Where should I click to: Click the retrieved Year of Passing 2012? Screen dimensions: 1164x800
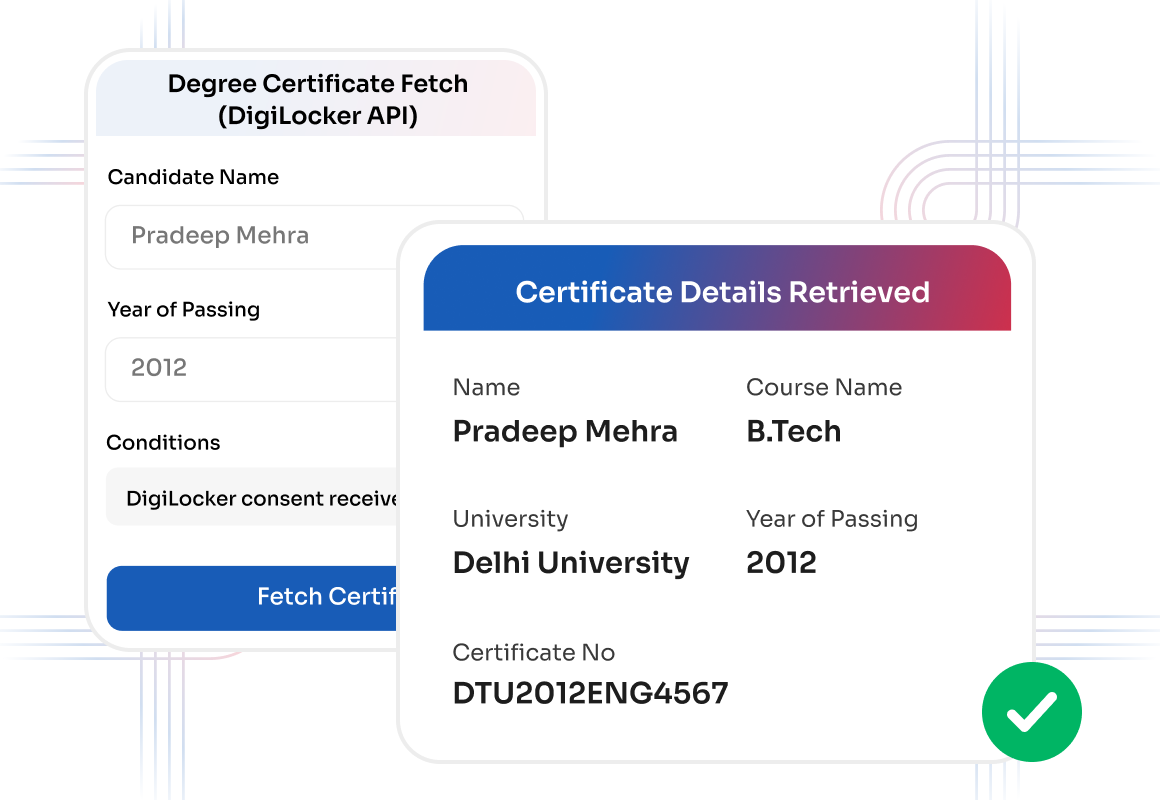(781, 563)
